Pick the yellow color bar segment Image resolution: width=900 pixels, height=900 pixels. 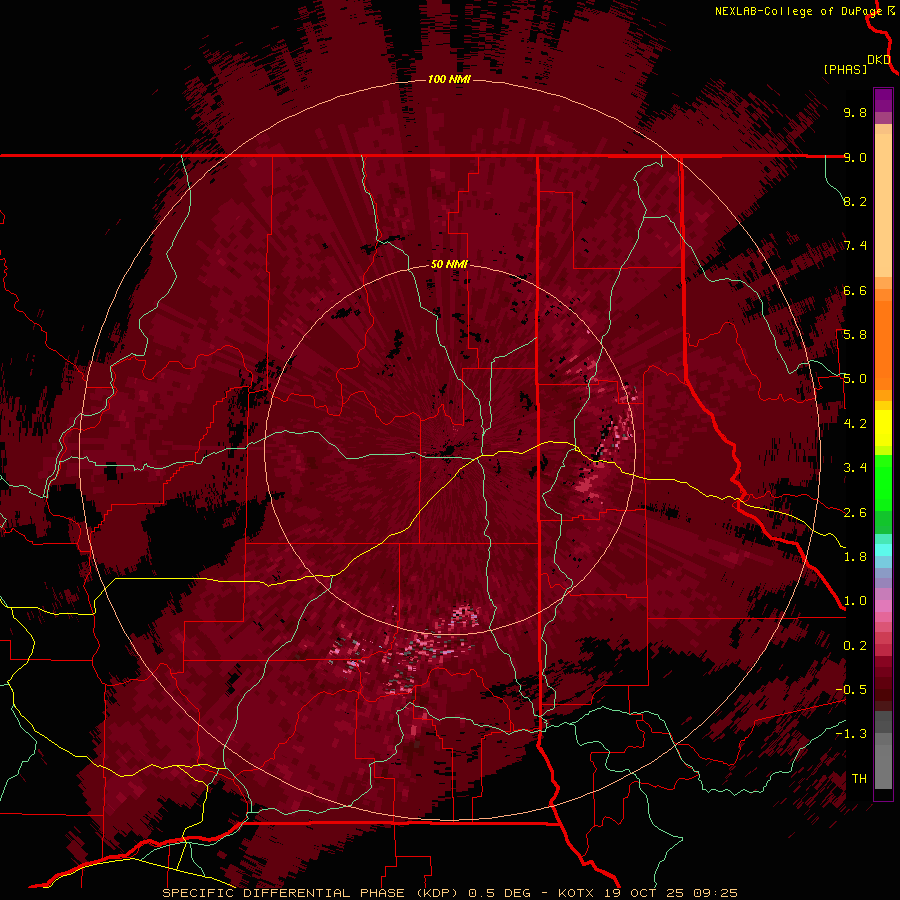(883, 428)
